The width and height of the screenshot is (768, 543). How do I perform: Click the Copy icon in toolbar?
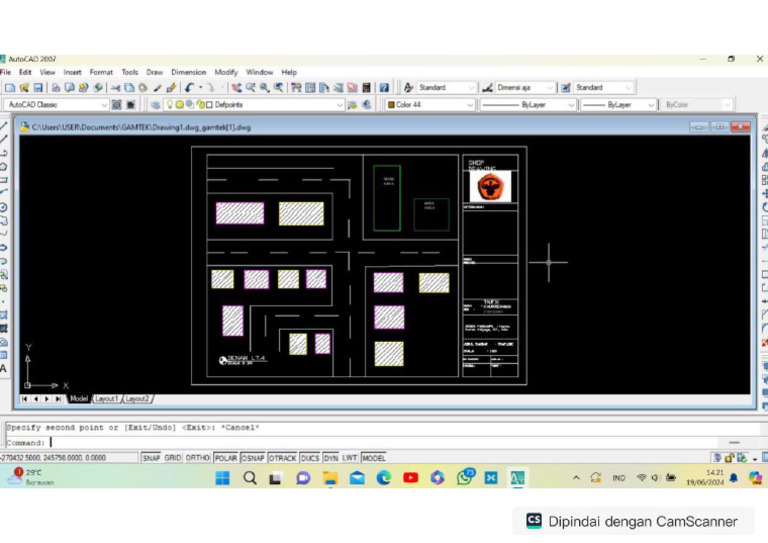[x=129, y=88]
